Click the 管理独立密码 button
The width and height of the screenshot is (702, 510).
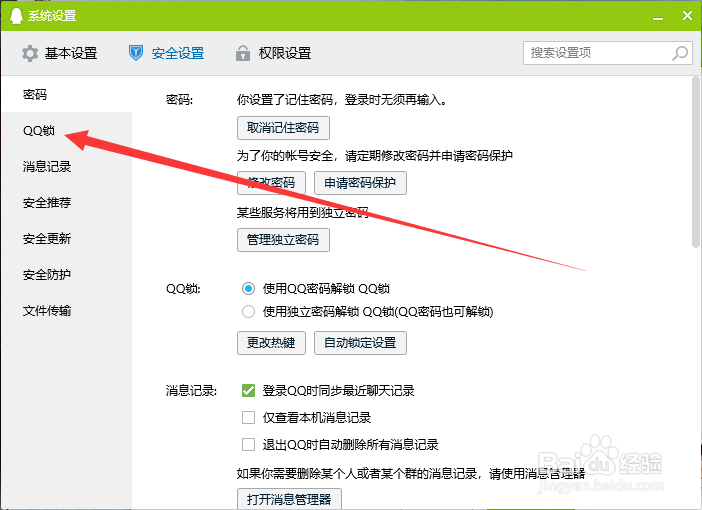pos(283,240)
